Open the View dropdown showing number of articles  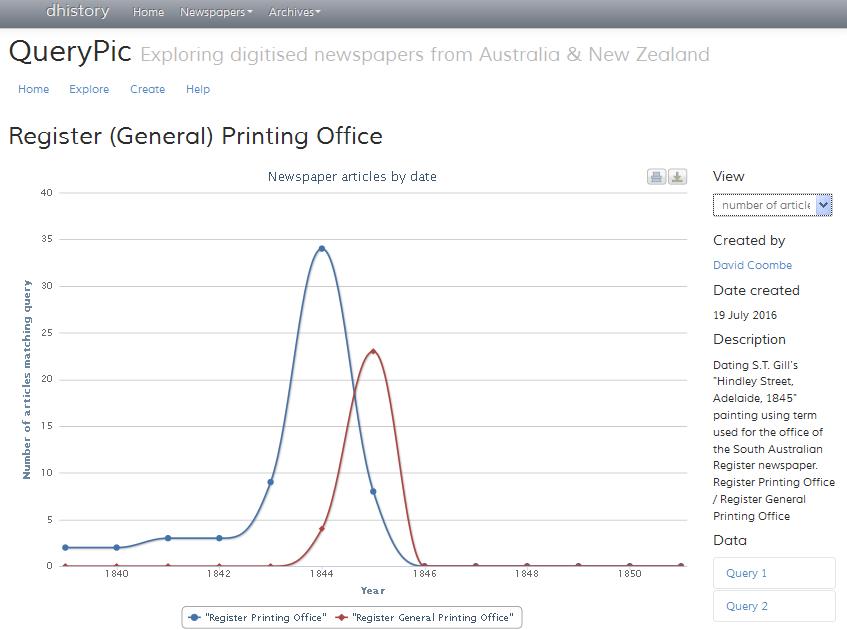click(x=772, y=205)
